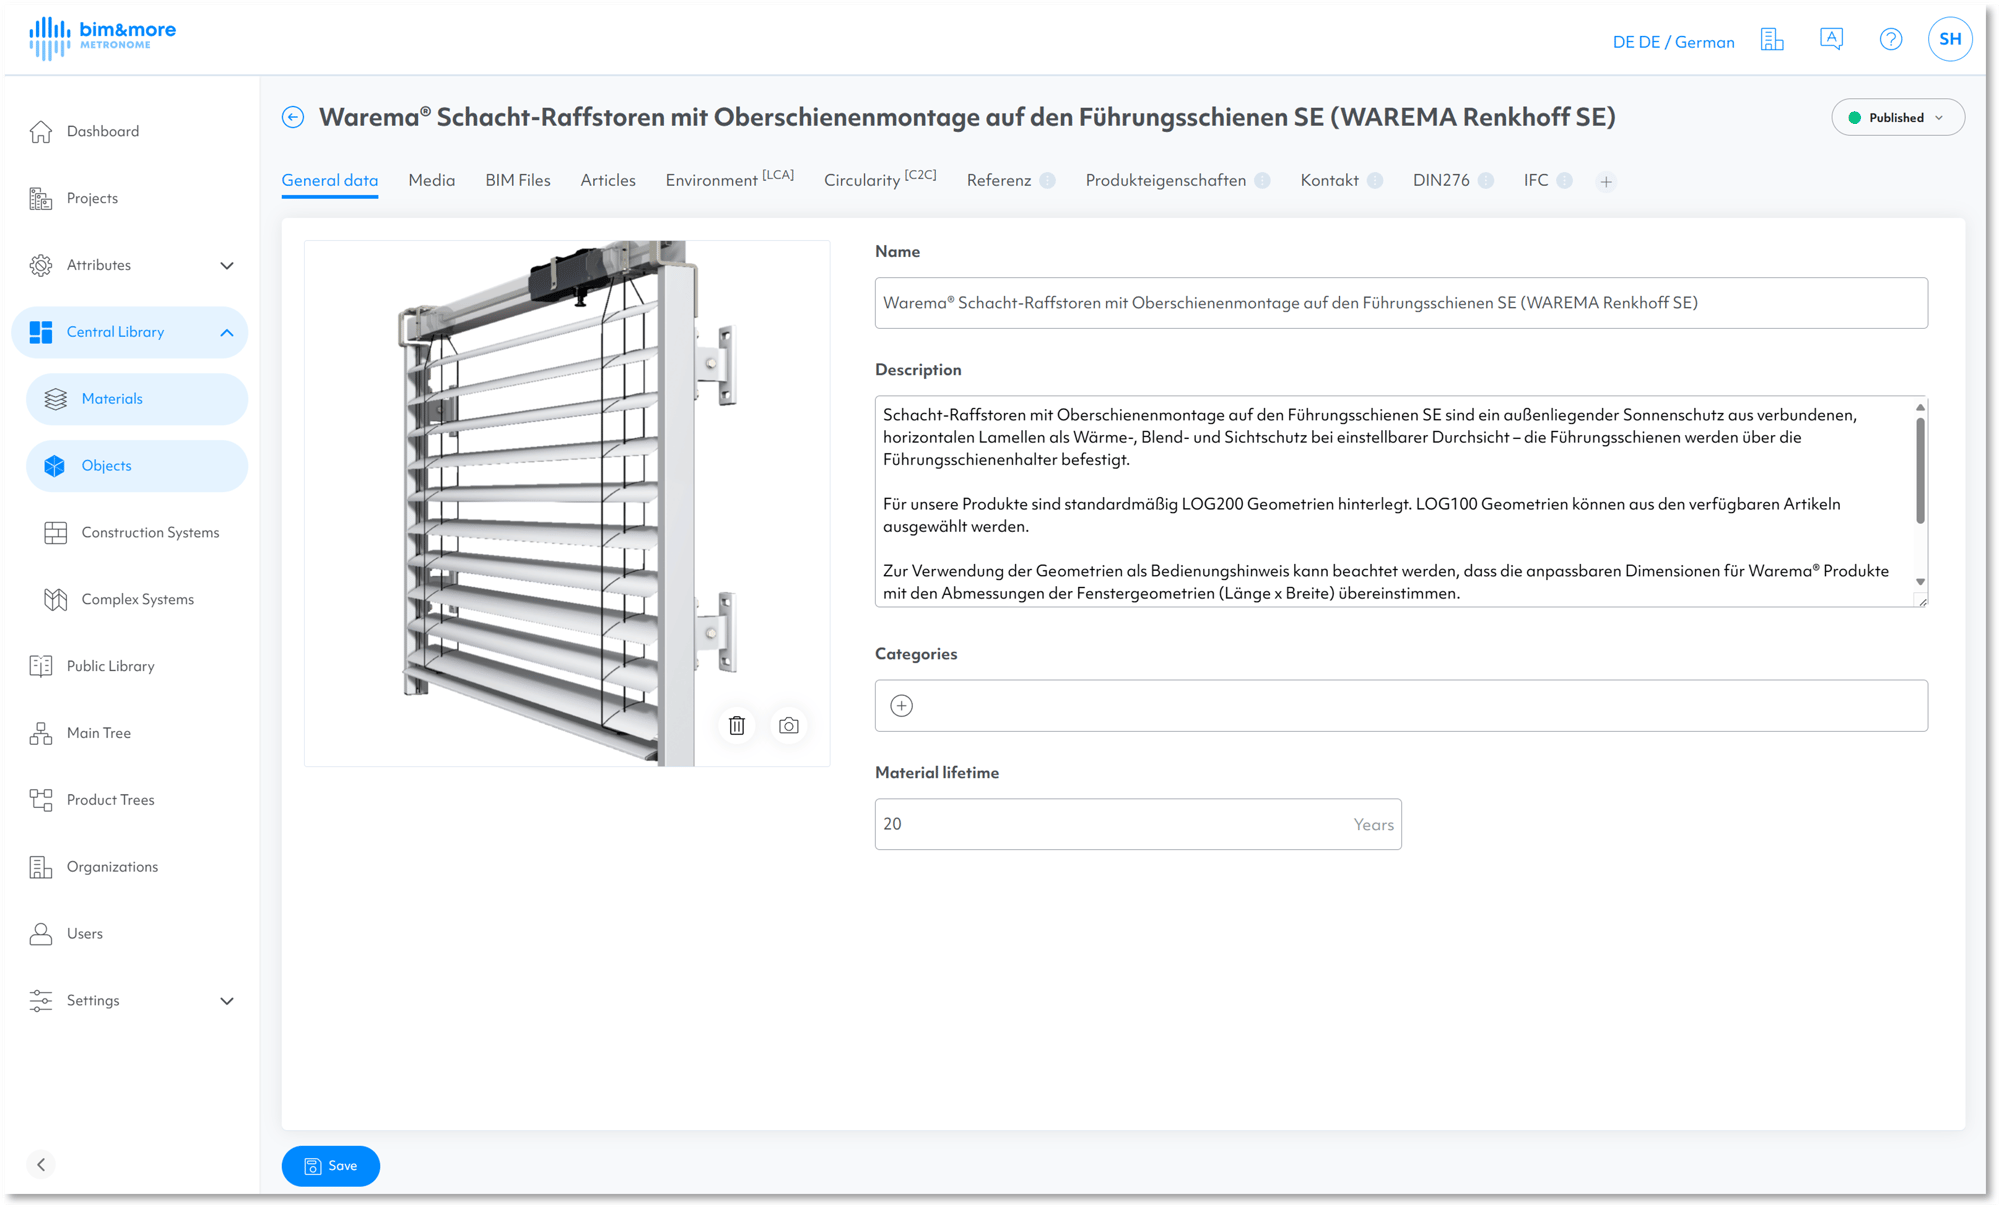Open SH user profile avatar
2000x1208 pixels.
[1949, 40]
